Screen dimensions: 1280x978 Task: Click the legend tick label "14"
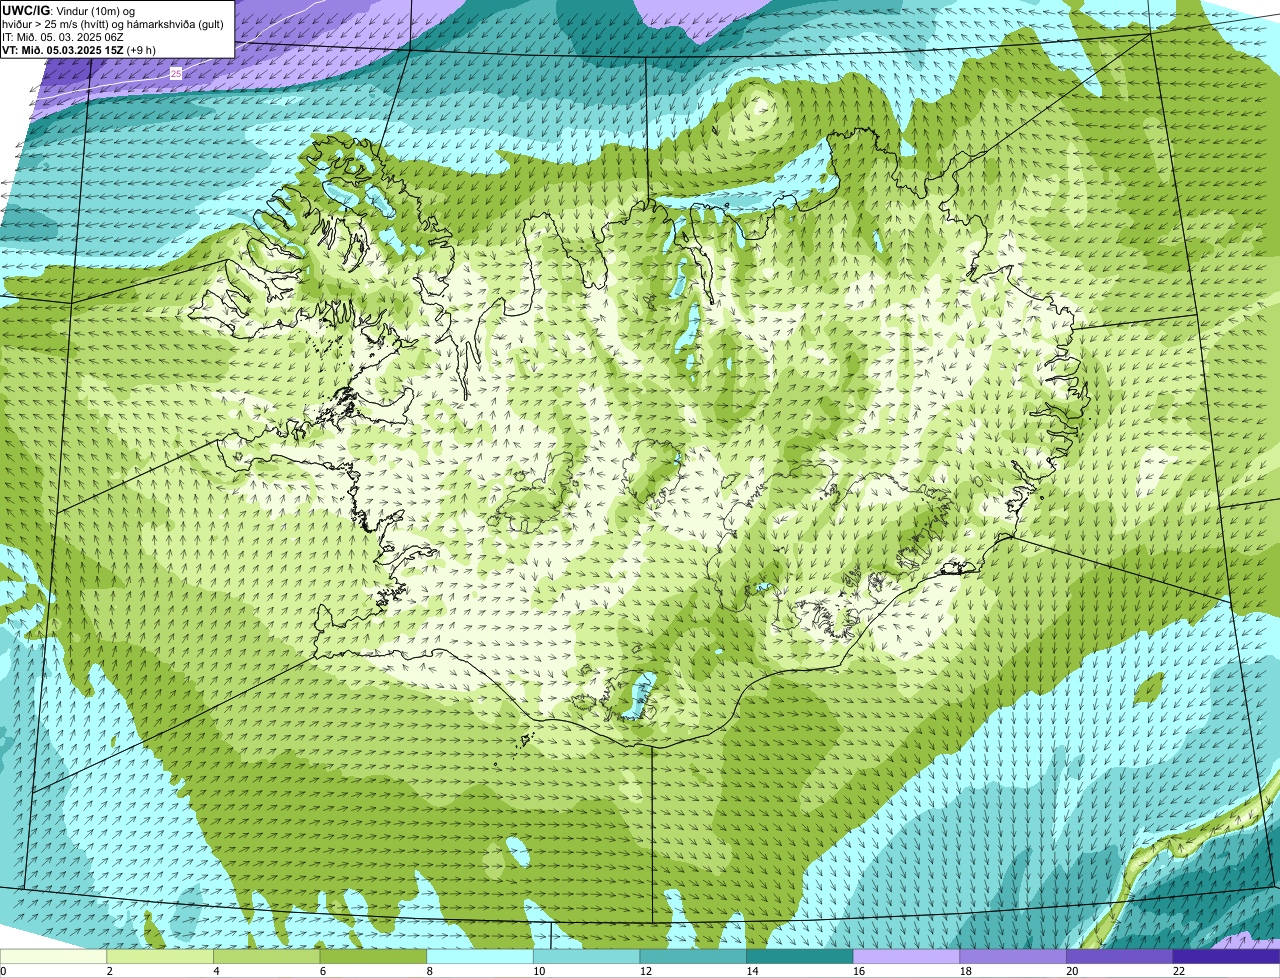[752, 971]
